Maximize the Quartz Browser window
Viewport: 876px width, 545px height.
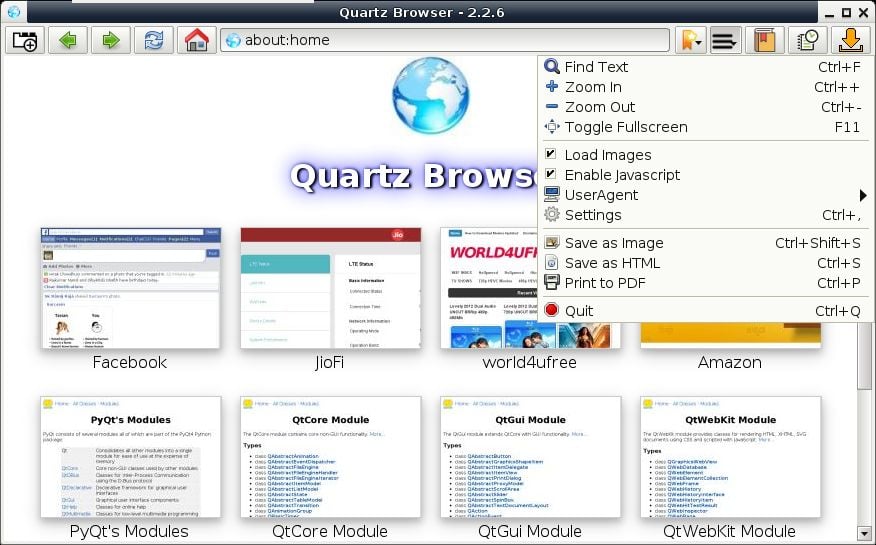(x=846, y=12)
